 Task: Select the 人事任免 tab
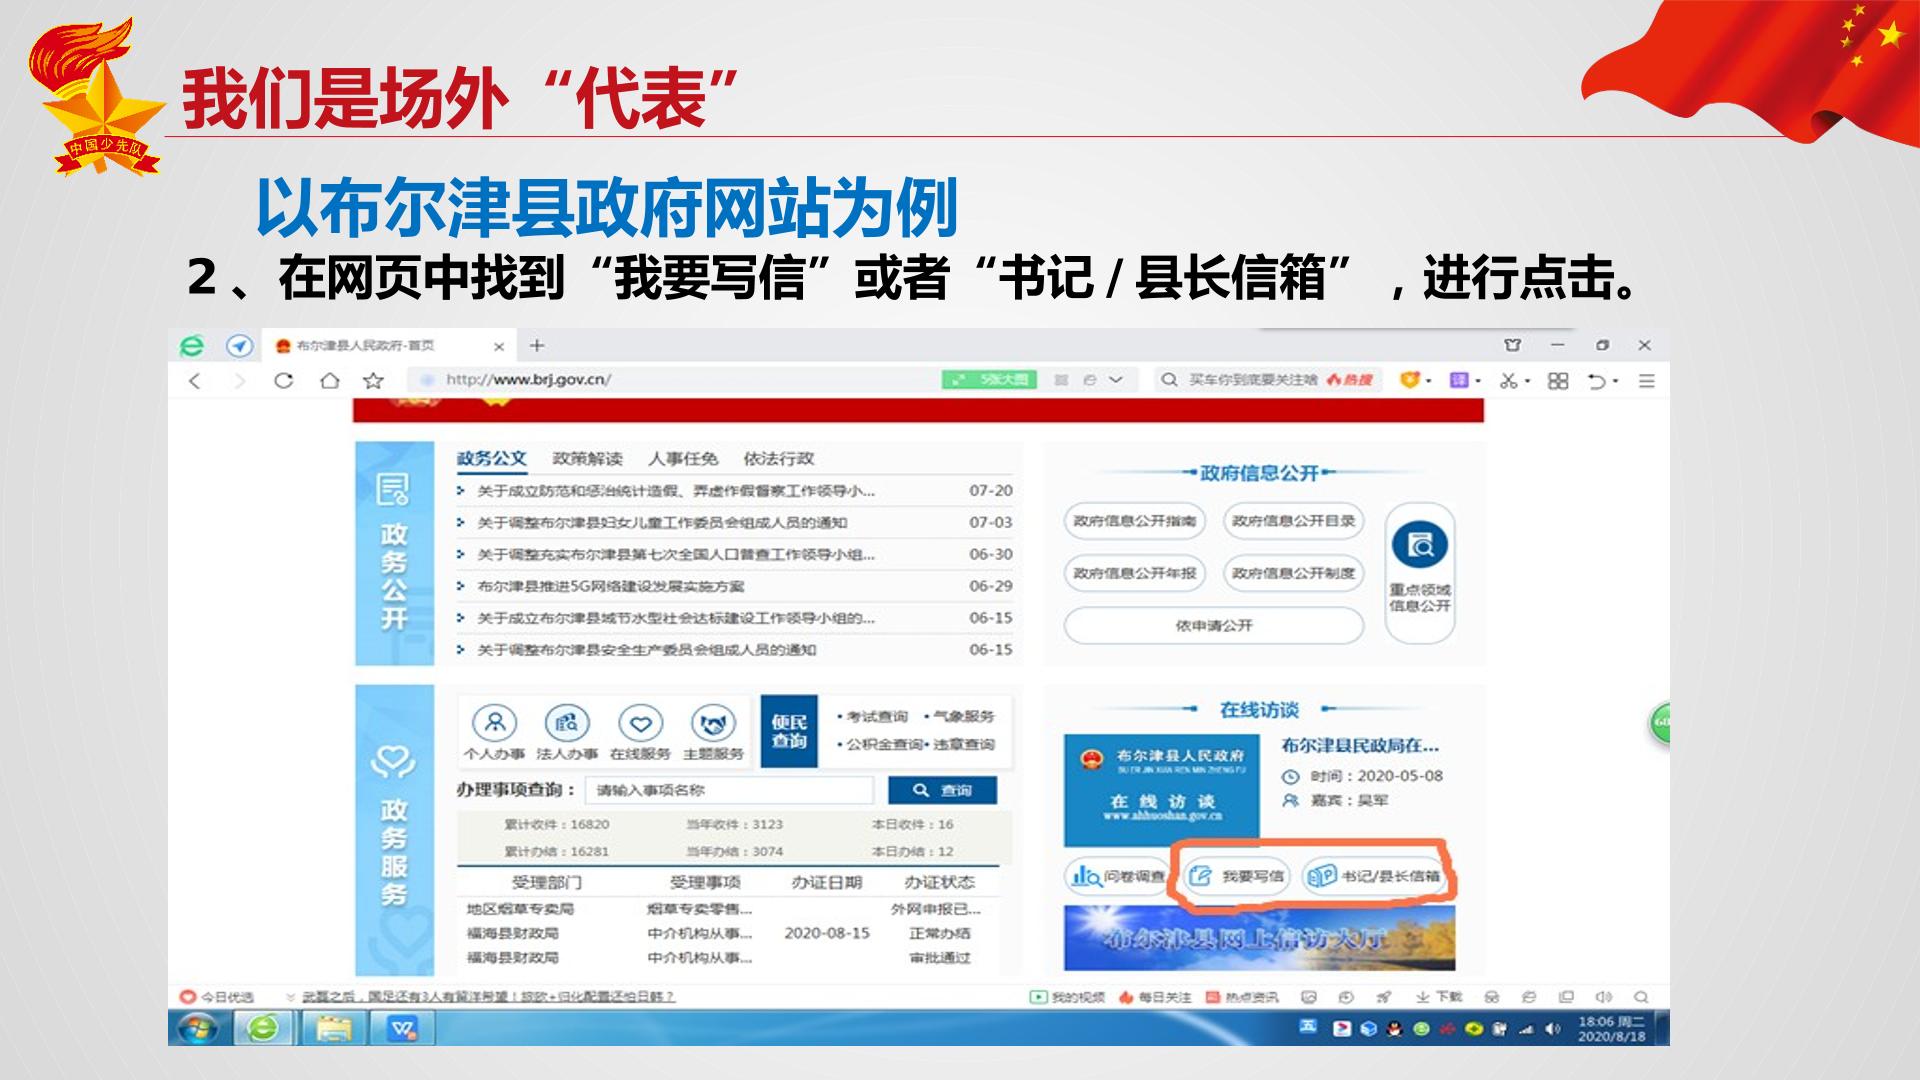coord(683,459)
